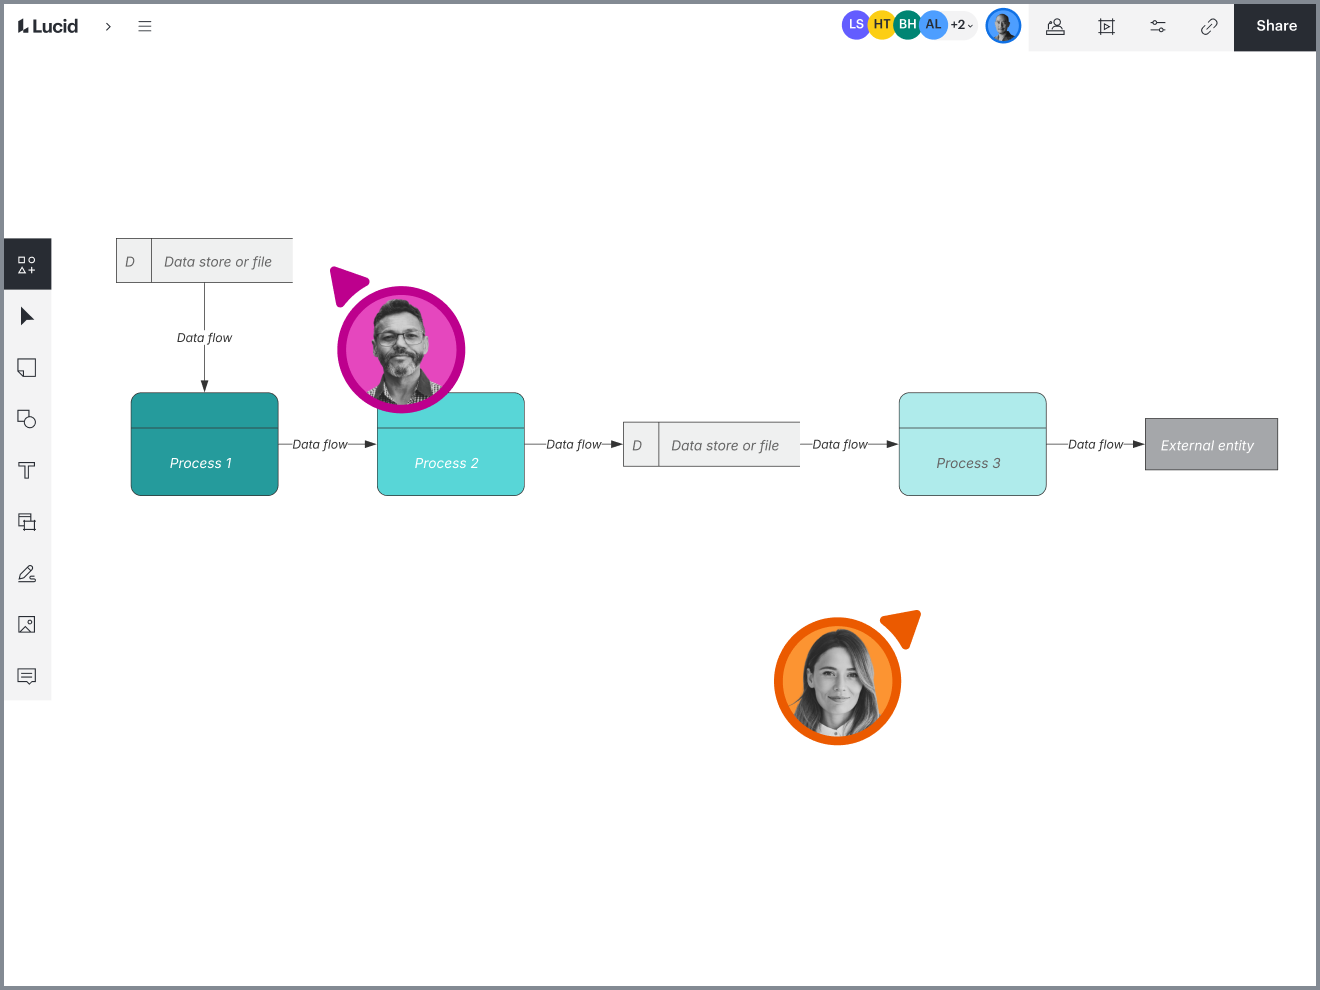The width and height of the screenshot is (1320, 990).
Task: Select the shape tool
Action: click(x=27, y=419)
